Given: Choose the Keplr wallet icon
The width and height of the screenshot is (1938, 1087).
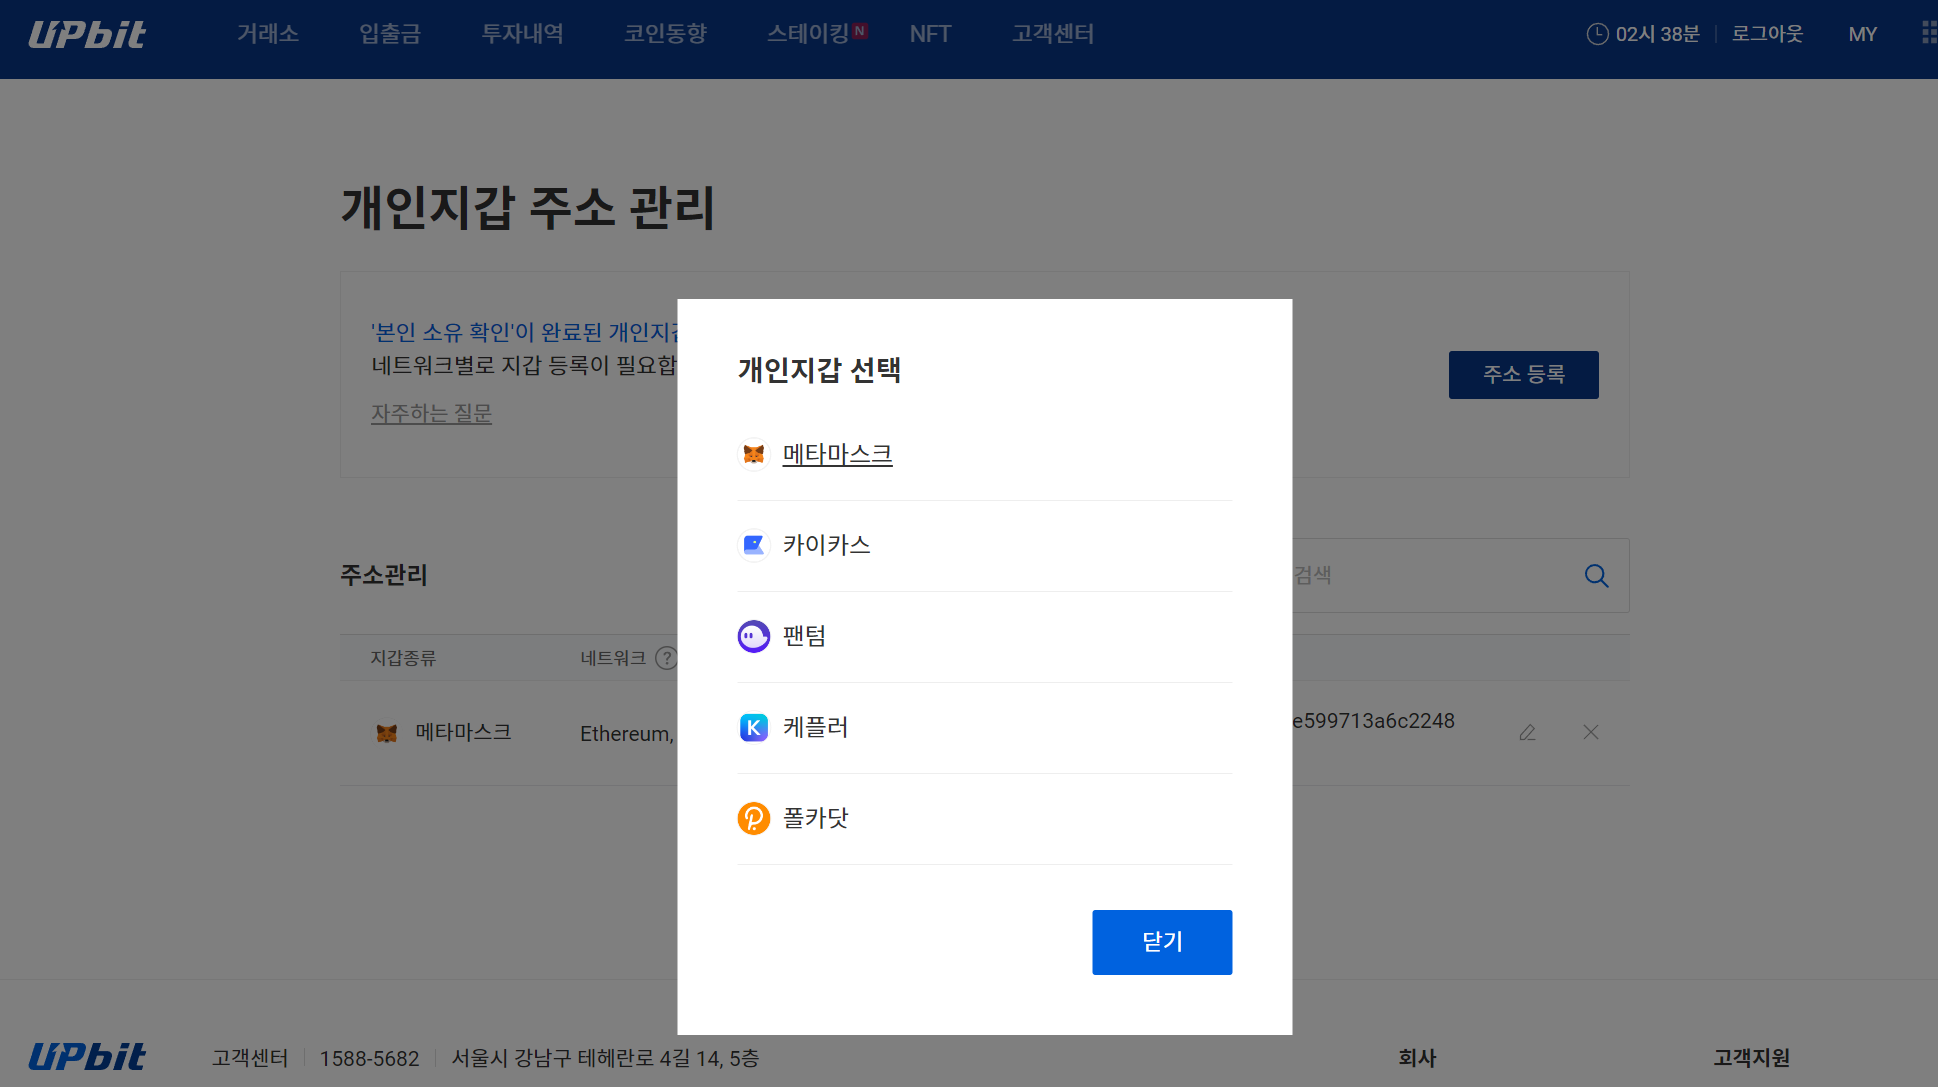Looking at the screenshot, I should [753, 728].
